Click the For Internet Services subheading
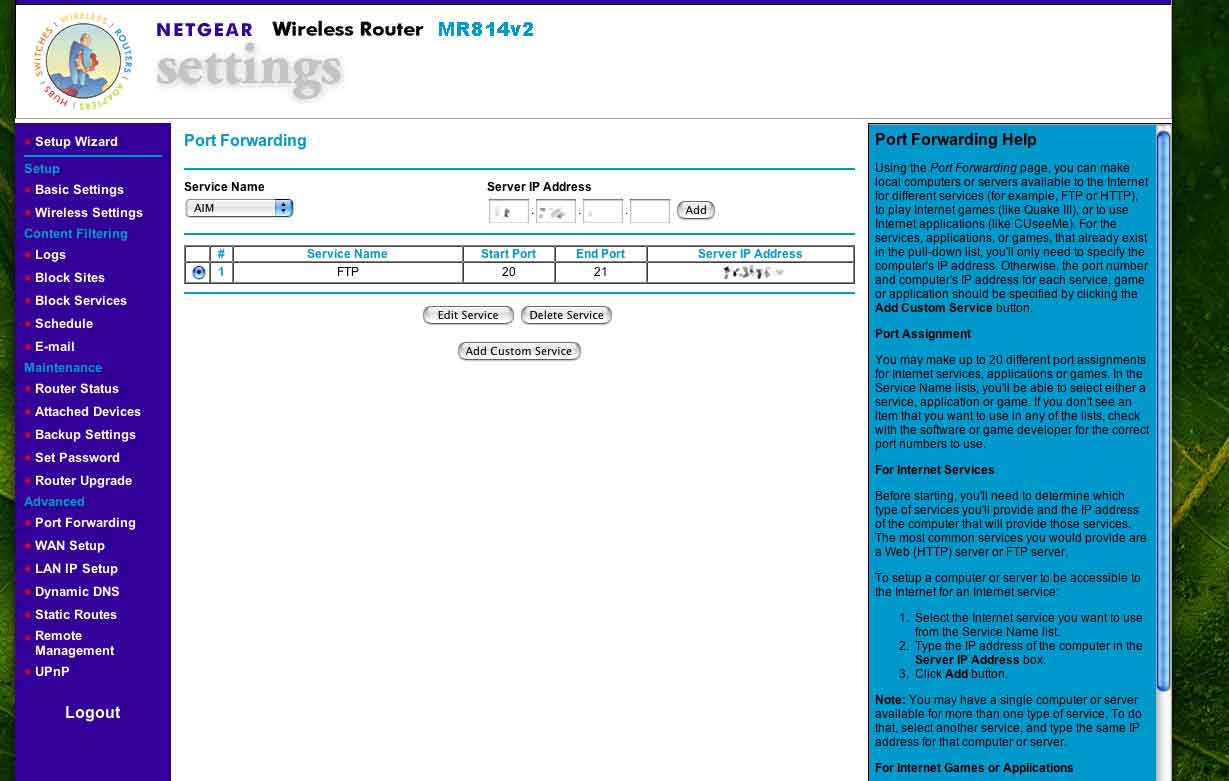 (935, 470)
